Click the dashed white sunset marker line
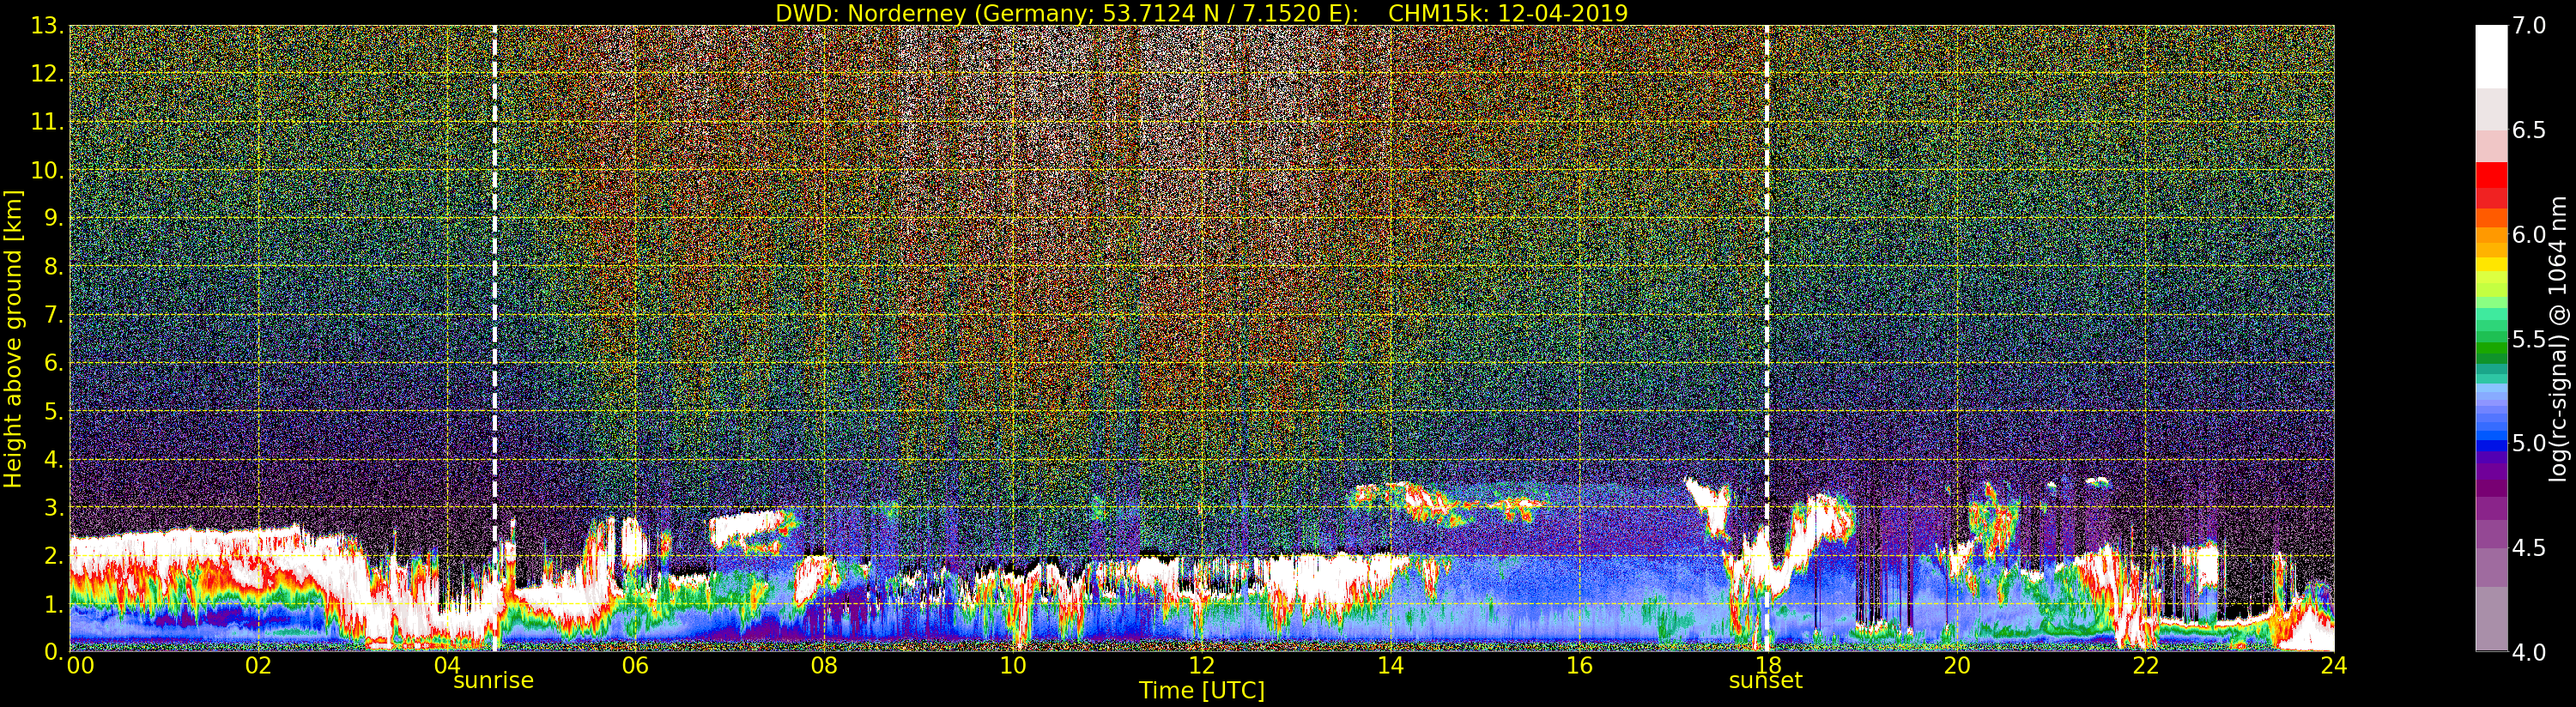The image size is (2576, 707). [1767, 338]
